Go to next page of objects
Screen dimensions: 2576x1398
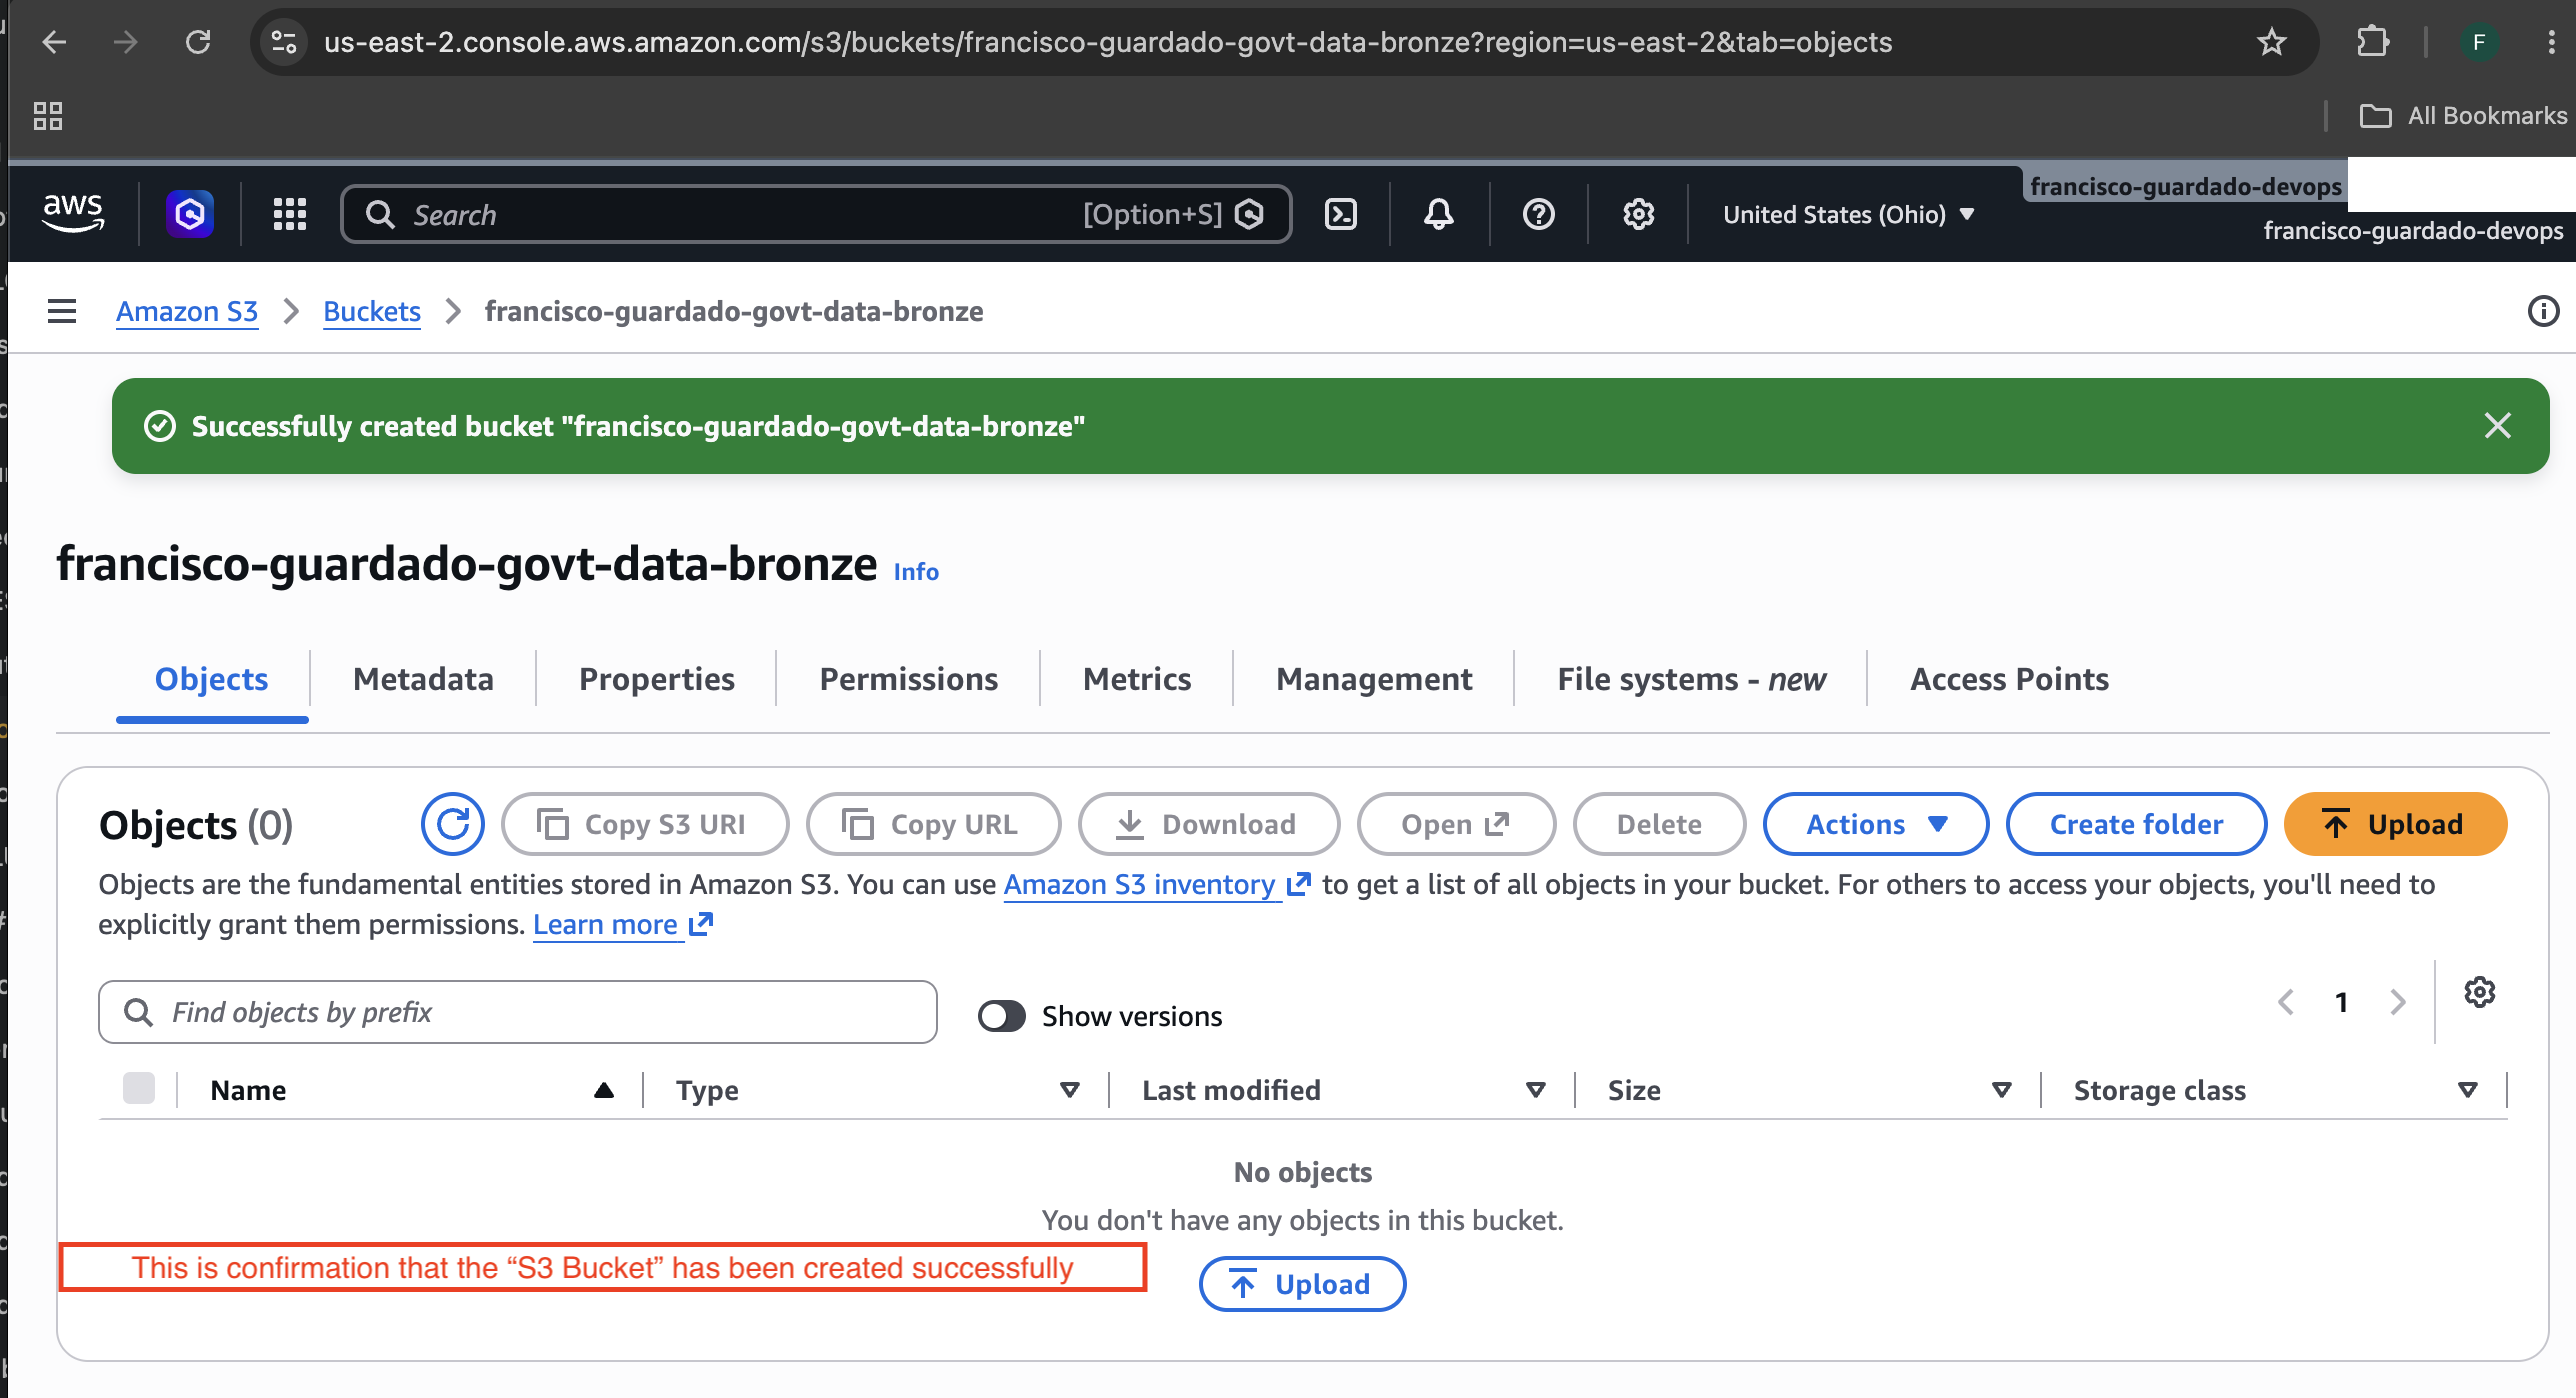pyautogui.click(x=2398, y=1002)
